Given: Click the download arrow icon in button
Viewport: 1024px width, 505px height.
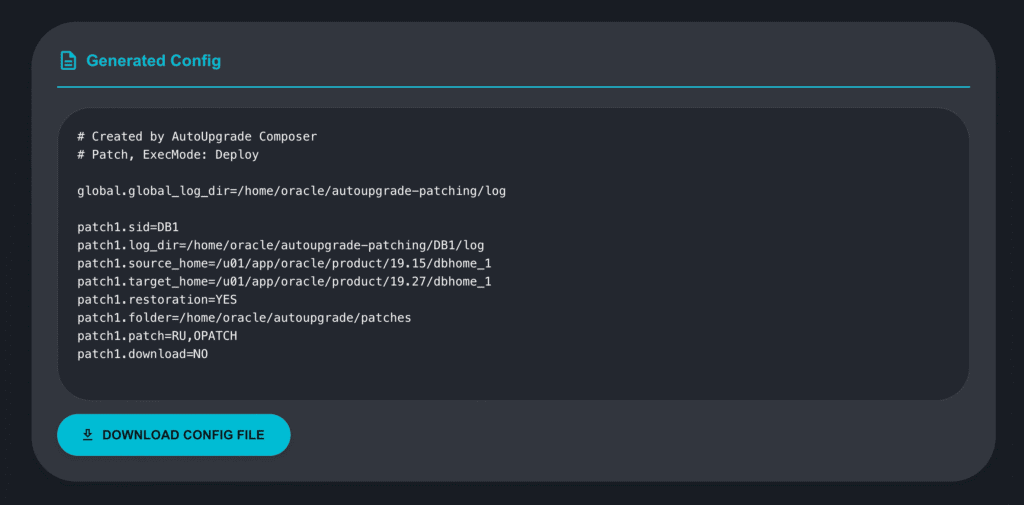Looking at the screenshot, I should pos(88,435).
